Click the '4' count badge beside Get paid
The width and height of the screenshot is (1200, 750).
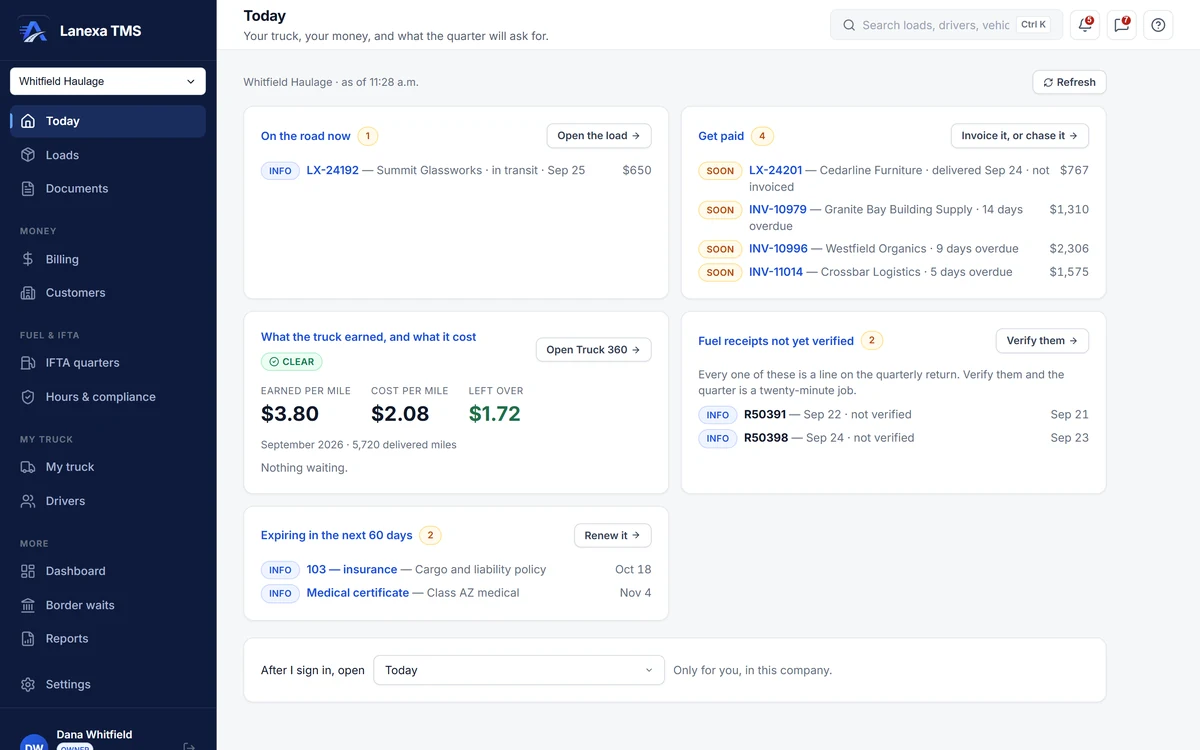click(x=763, y=136)
